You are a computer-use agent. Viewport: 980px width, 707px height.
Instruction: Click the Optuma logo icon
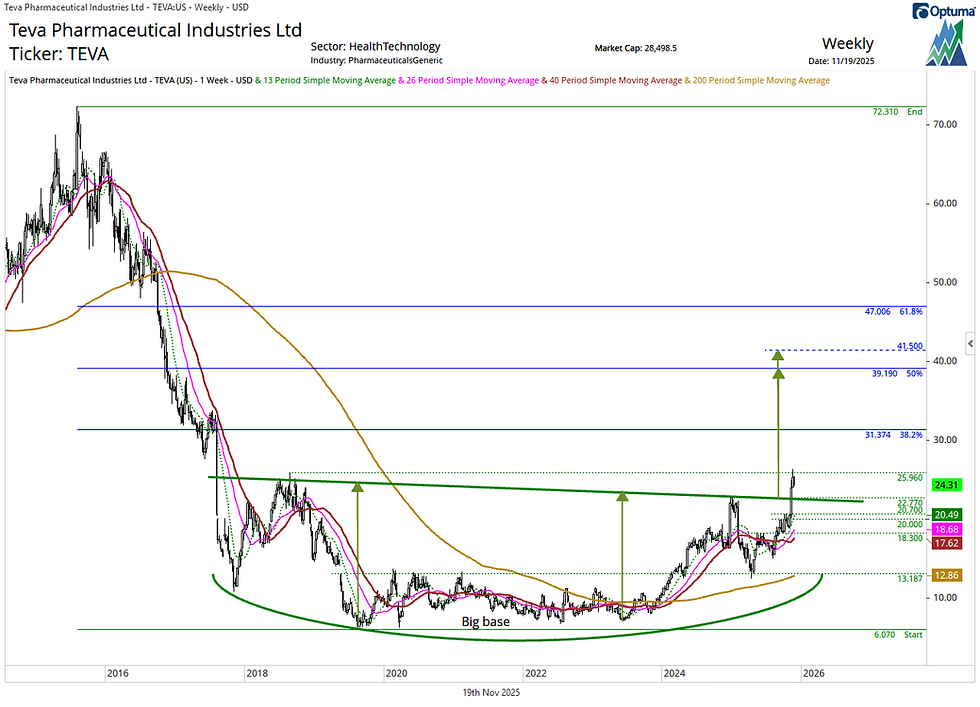coord(946,34)
